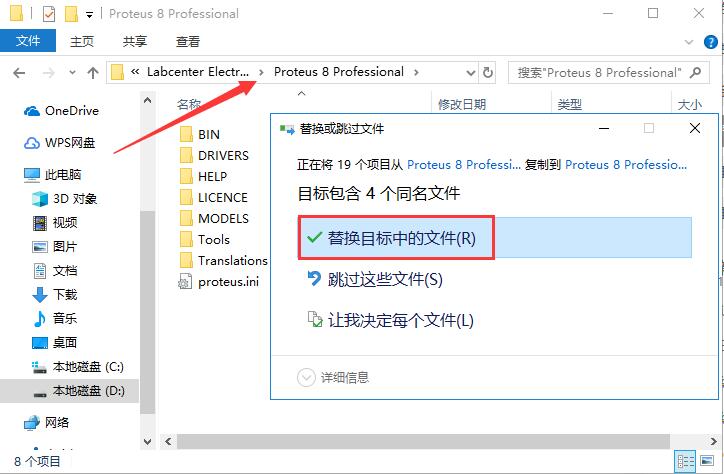Image resolution: width=724 pixels, height=474 pixels.
Task: Open Explorer help question-mark icon
Action: pos(710,42)
